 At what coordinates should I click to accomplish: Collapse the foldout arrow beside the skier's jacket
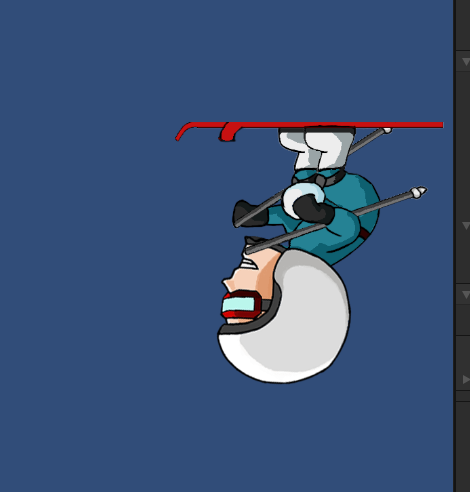click(466, 226)
